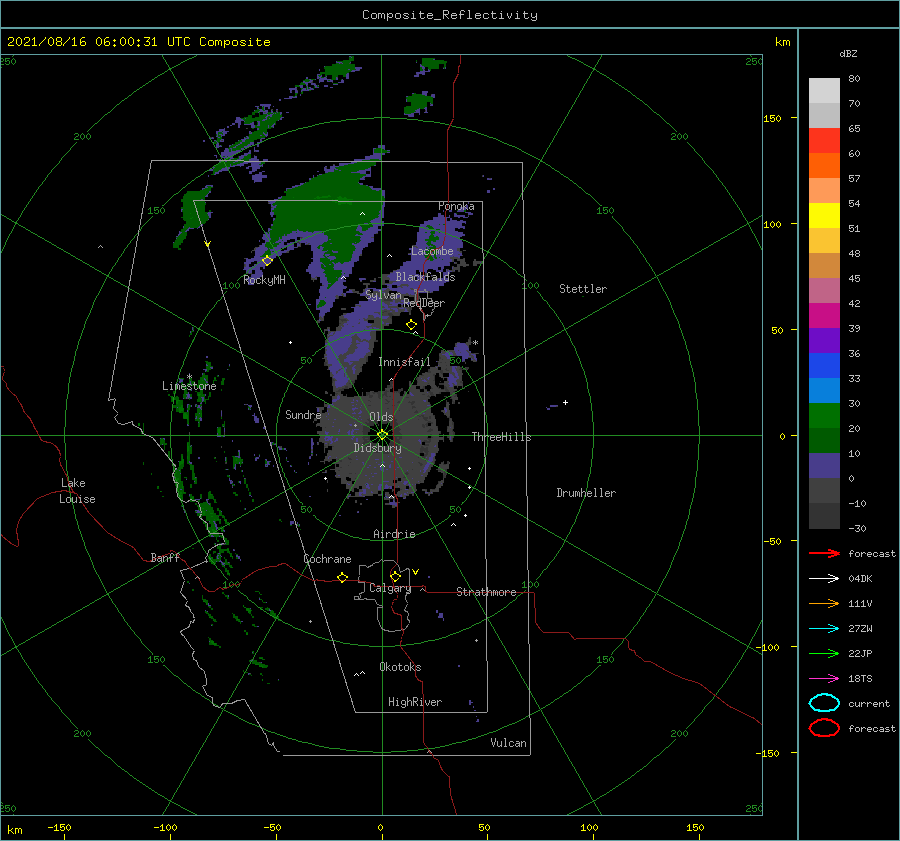This screenshot has height=841, width=900.
Task: Click the HighRiver town label
Action: coord(415,702)
